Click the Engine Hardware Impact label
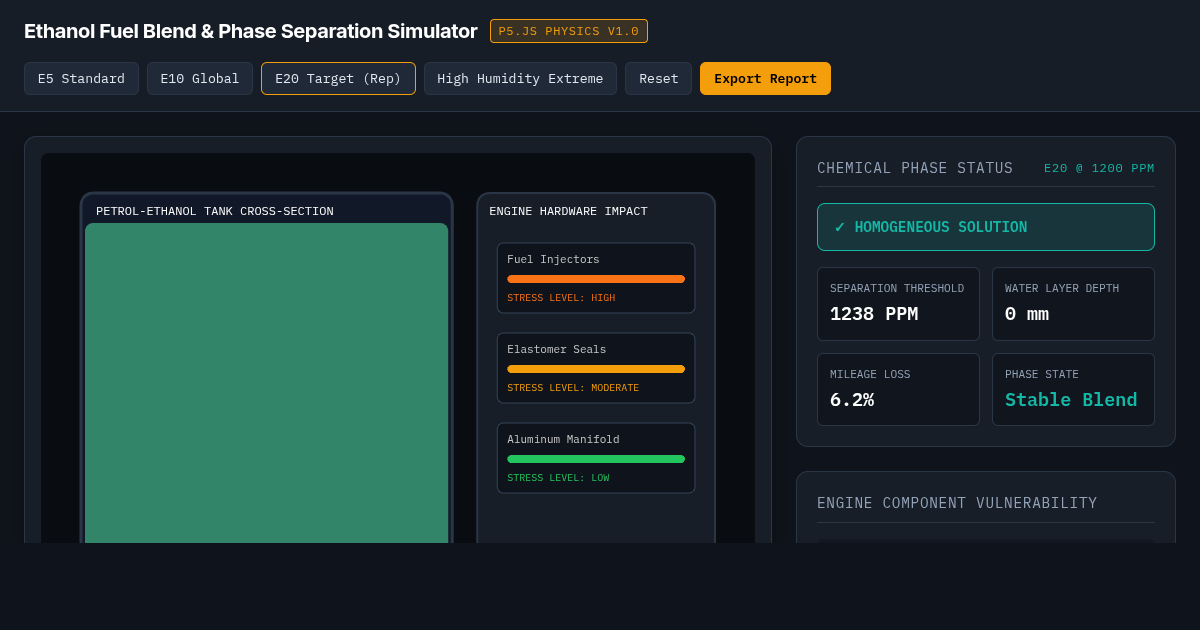Viewport: 1200px width, 630px height. 568,211
